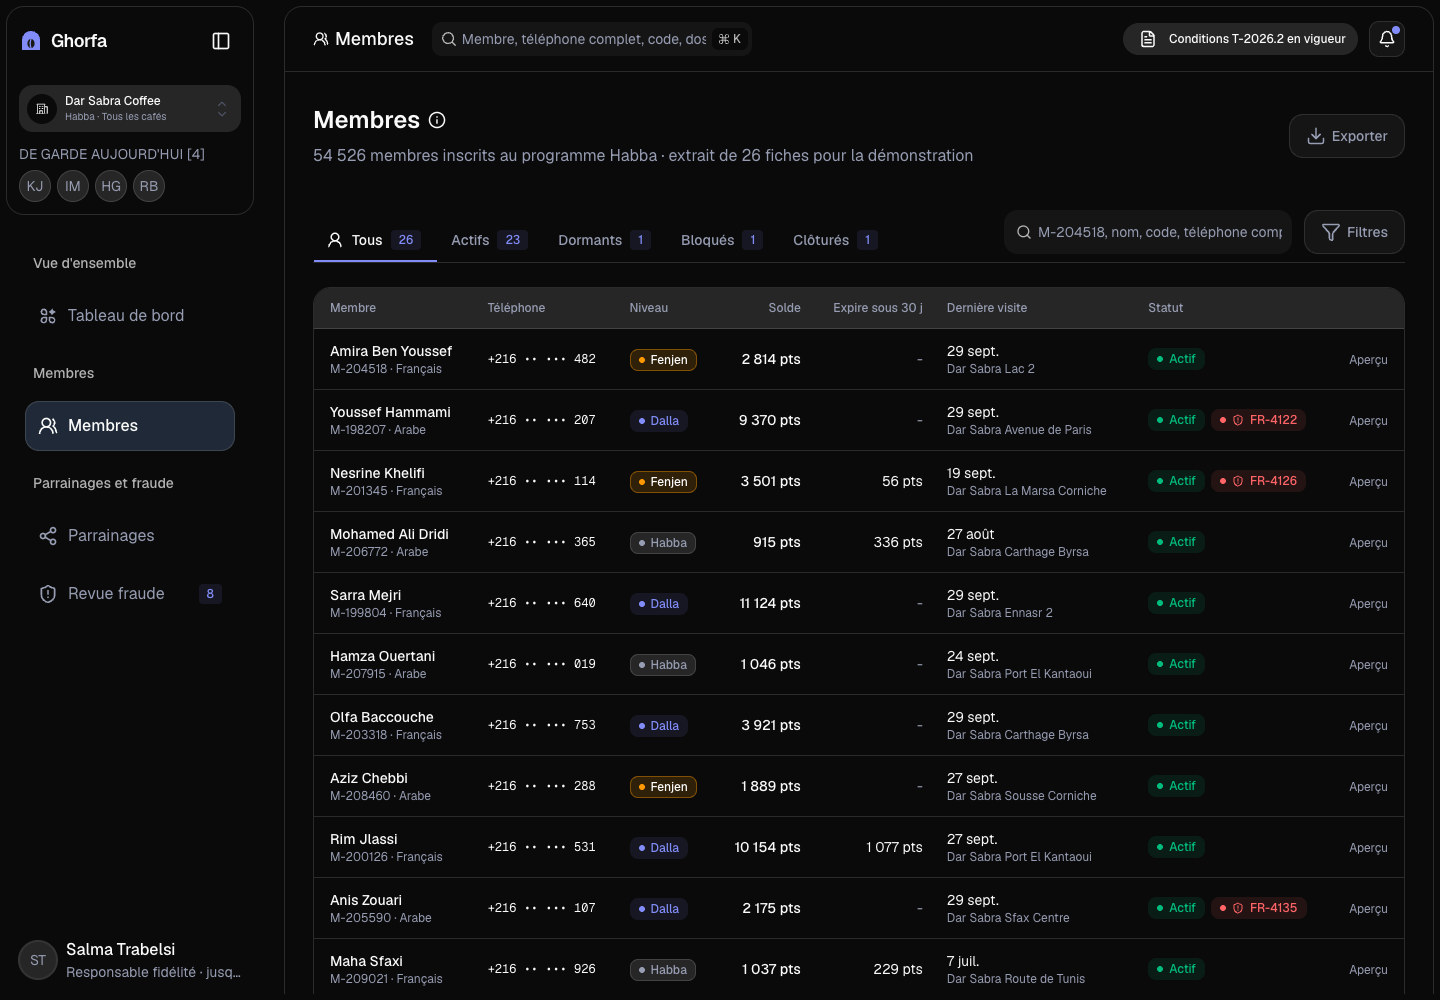Select the Tous tab
Viewport: 1440px width, 1000px height.
[x=375, y=240]
